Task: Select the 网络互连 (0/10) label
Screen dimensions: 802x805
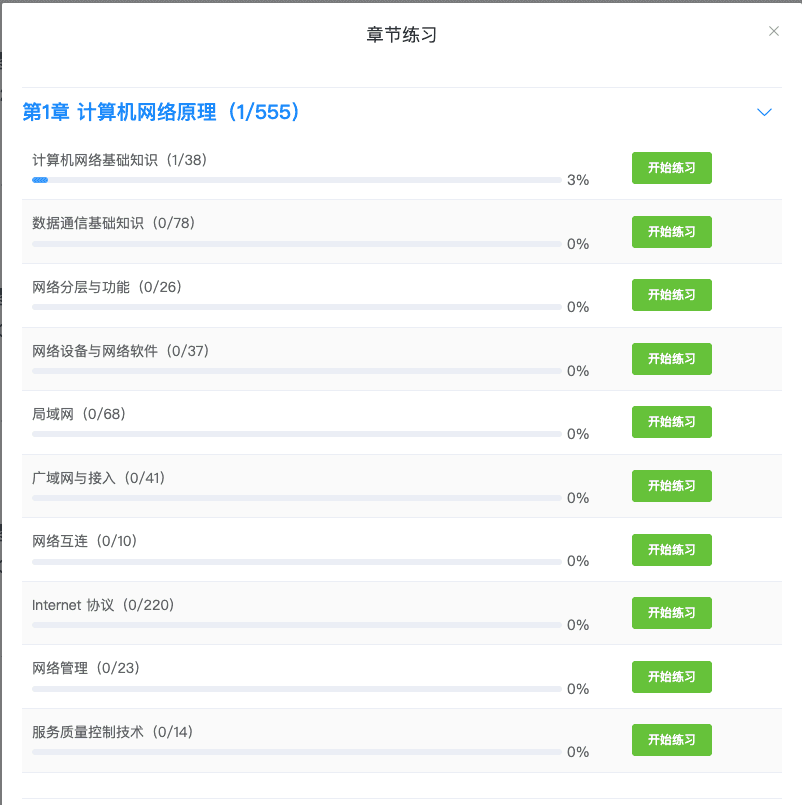Action: 85,541
